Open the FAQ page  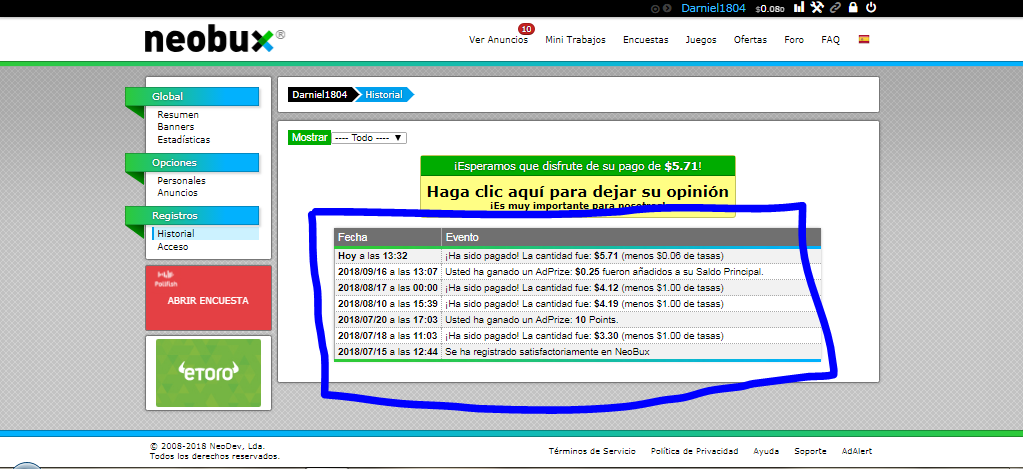click(831, 40)
